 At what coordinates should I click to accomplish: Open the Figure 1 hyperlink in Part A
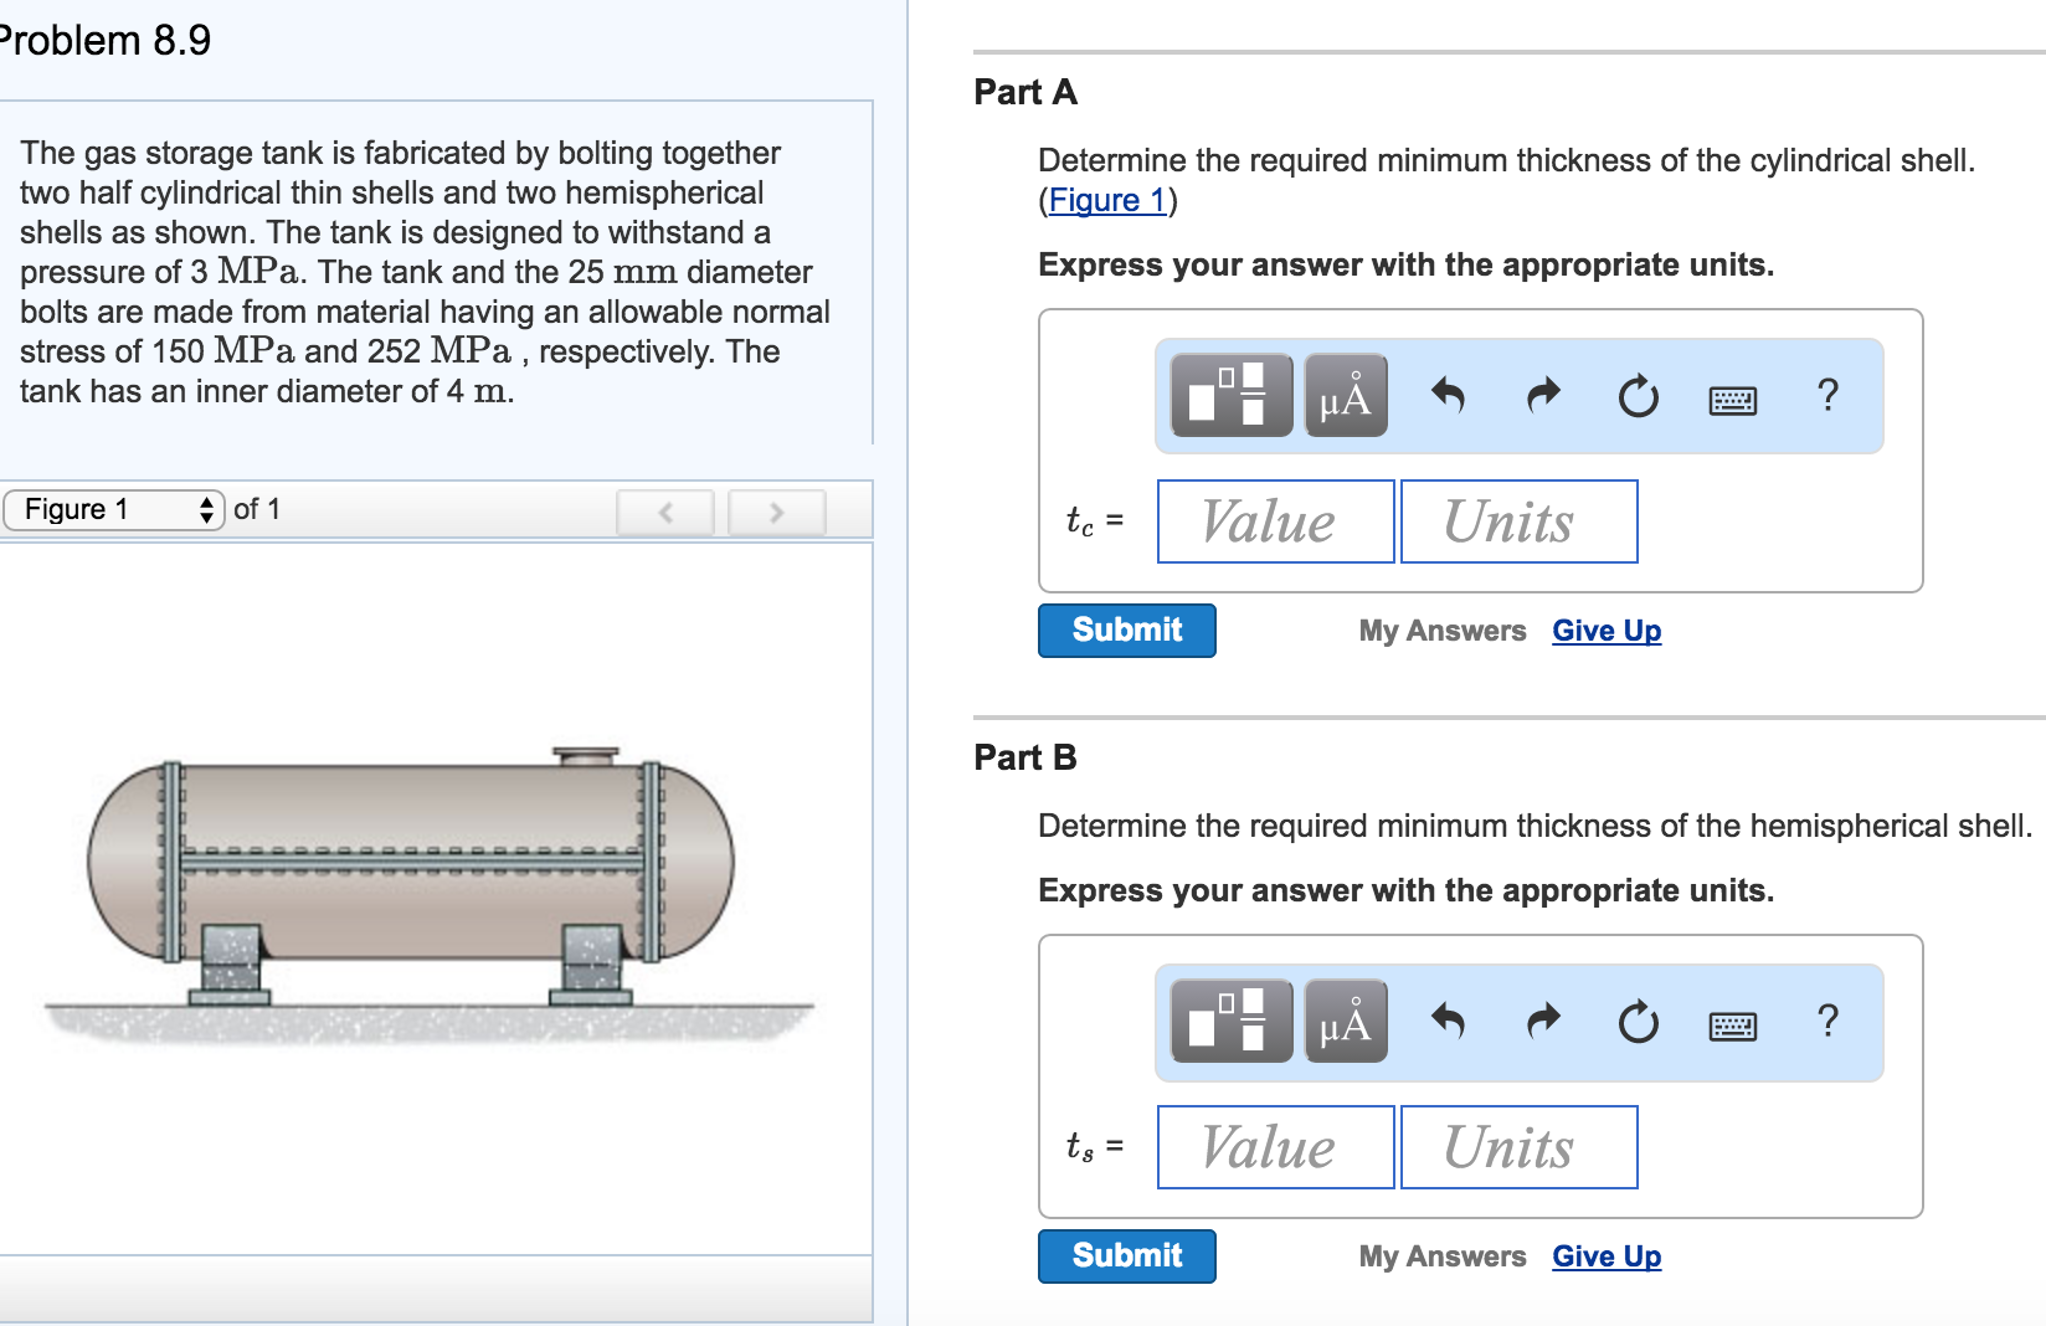point(1106,199)
